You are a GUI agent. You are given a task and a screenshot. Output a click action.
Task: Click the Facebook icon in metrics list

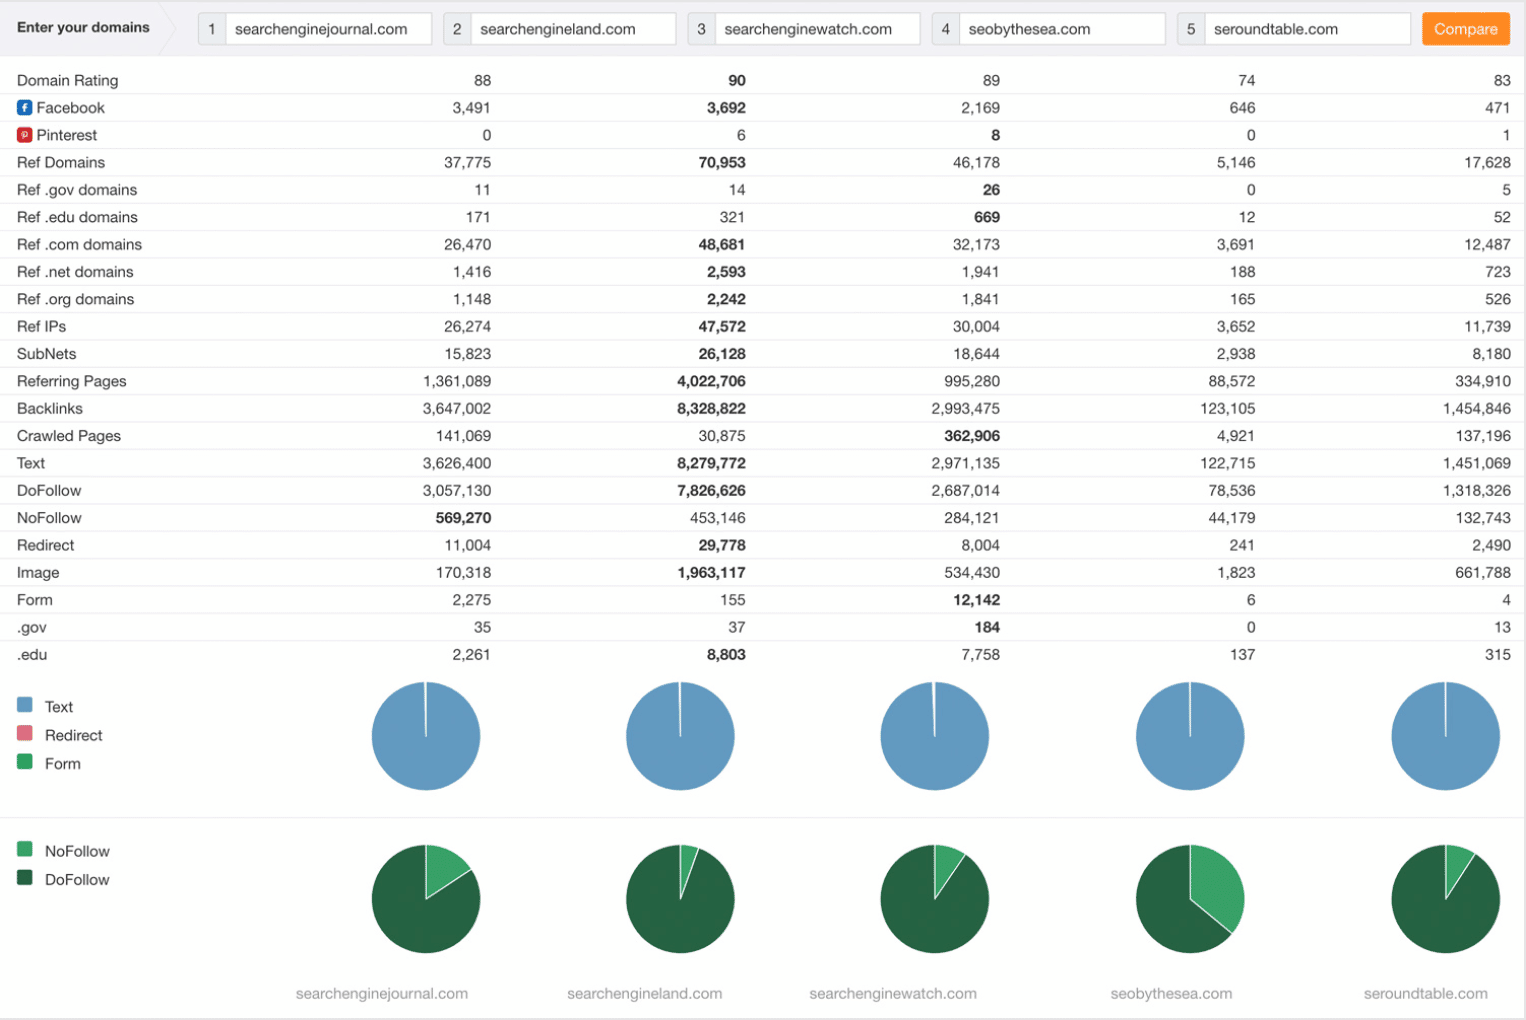(24, 107)
